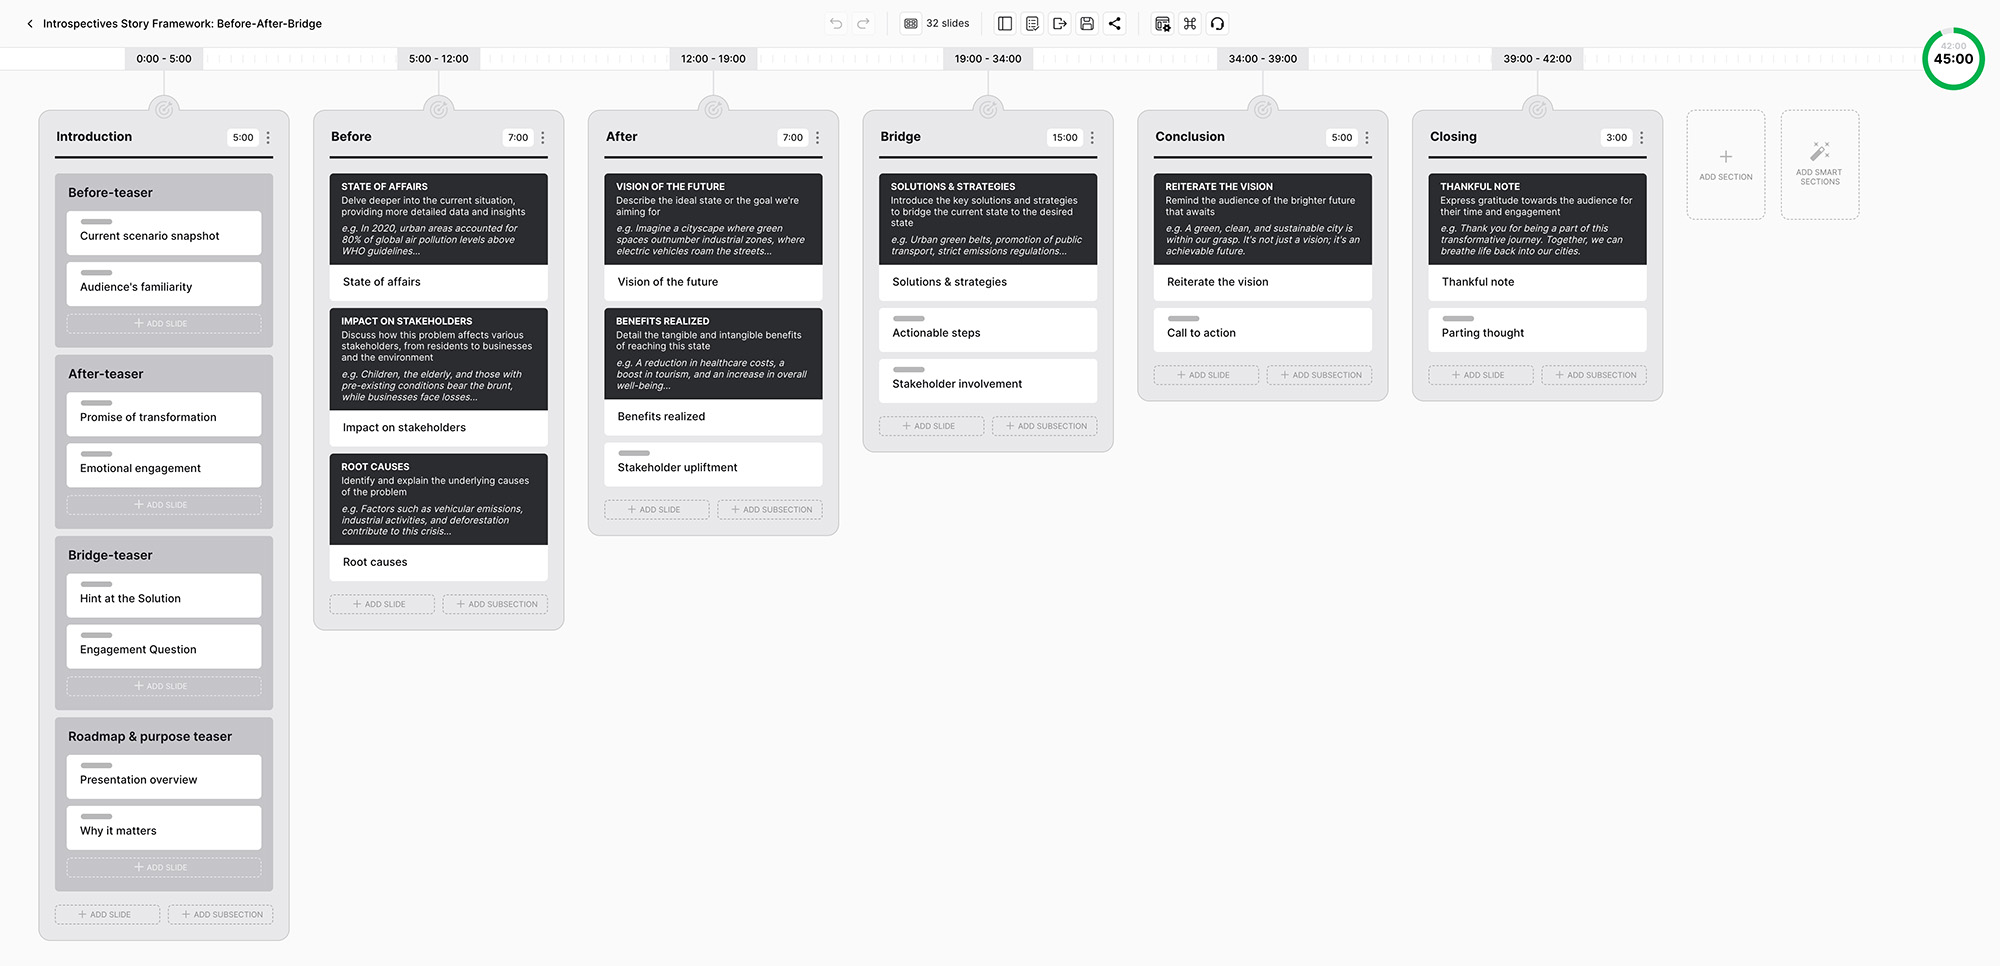Open the options menu for the Conclusion section
Viewport: 2000px width, 966px height.
[x=1366, y=137]
